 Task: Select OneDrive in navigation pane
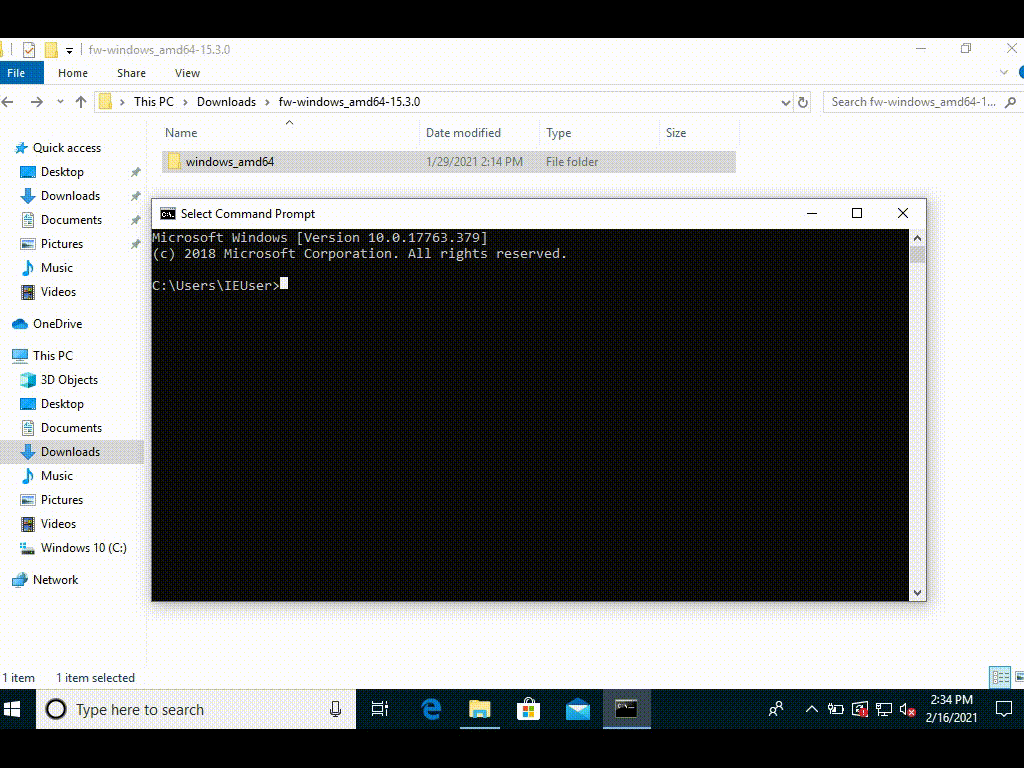coord(57,324)
